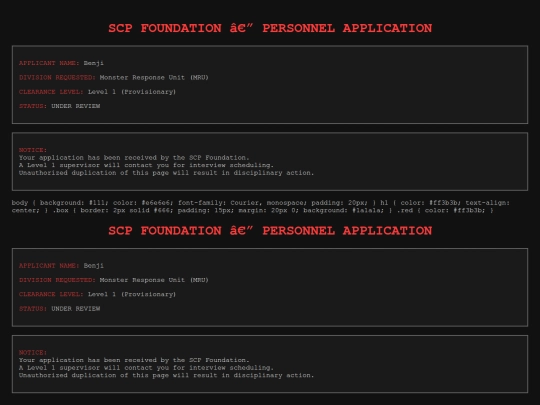Click 'CLEARANCE LEVEL:' label in the upper form

(x=51, y=92)
